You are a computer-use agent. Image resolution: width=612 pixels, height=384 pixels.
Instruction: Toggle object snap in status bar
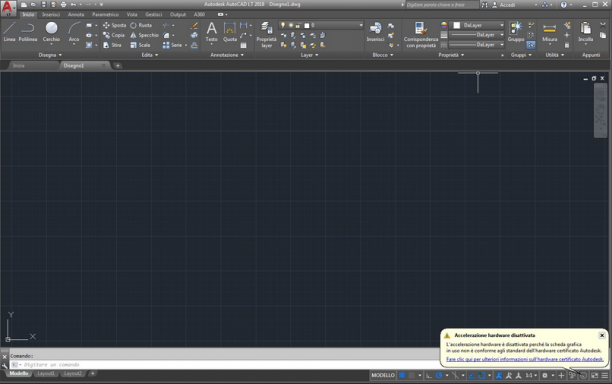coord(482,375)
